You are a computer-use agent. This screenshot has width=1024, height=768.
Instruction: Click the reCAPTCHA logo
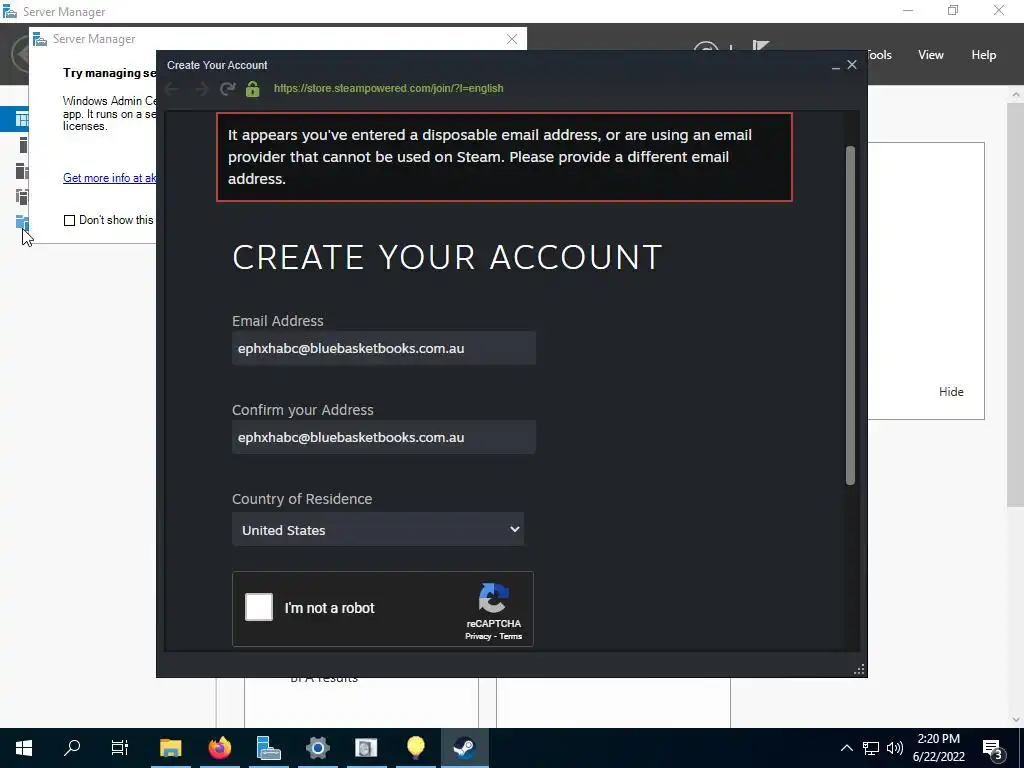(x=494, y=599)
